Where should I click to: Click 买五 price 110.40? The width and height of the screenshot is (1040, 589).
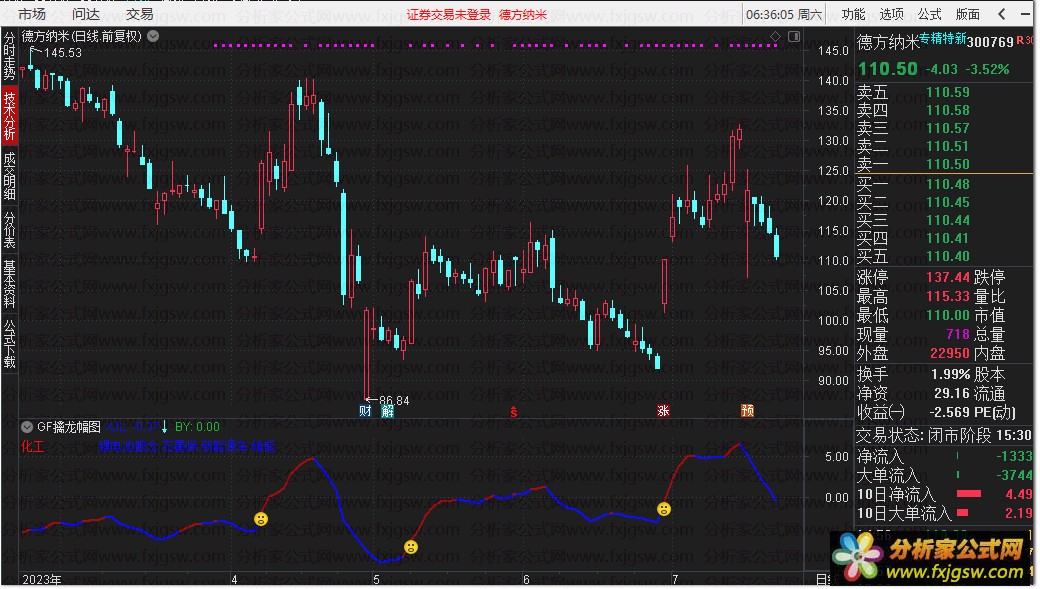coord(948,256)
